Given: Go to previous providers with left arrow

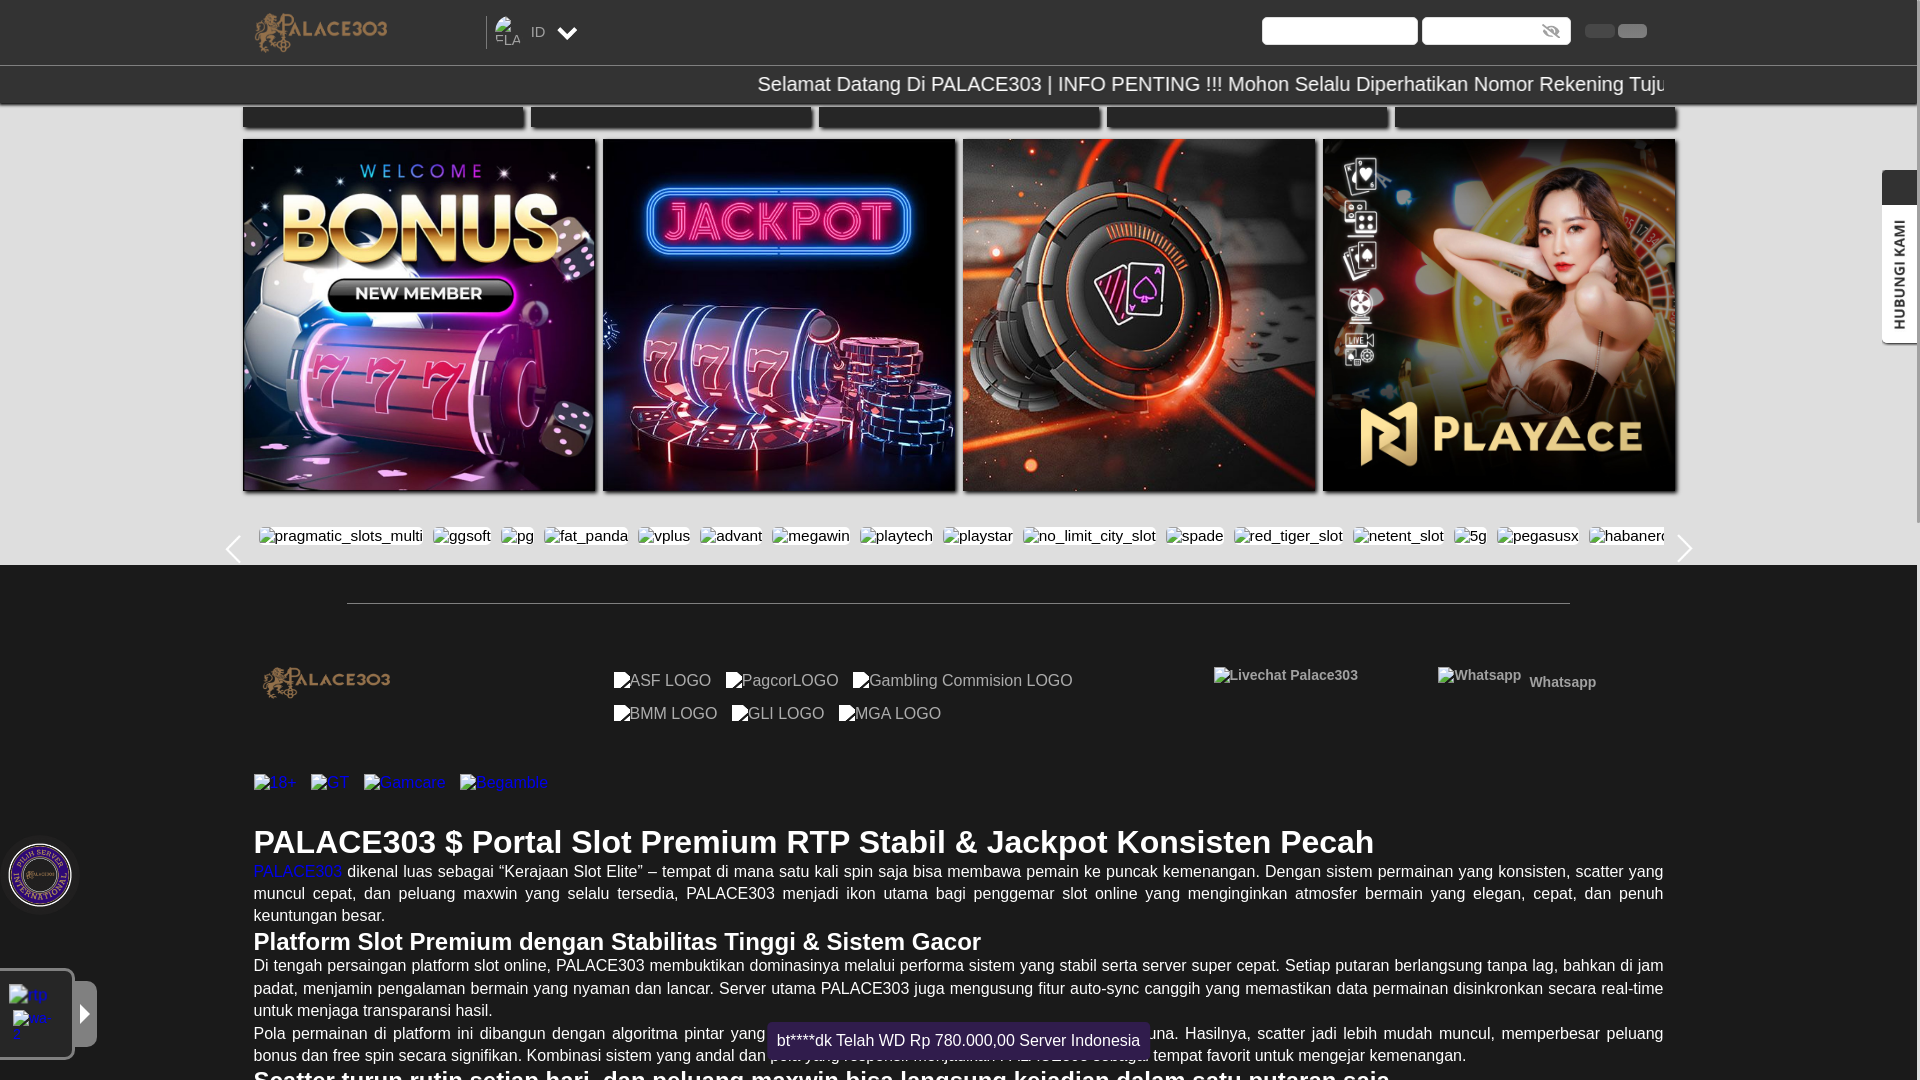Looking at the screenshot, I should [233, 549].
